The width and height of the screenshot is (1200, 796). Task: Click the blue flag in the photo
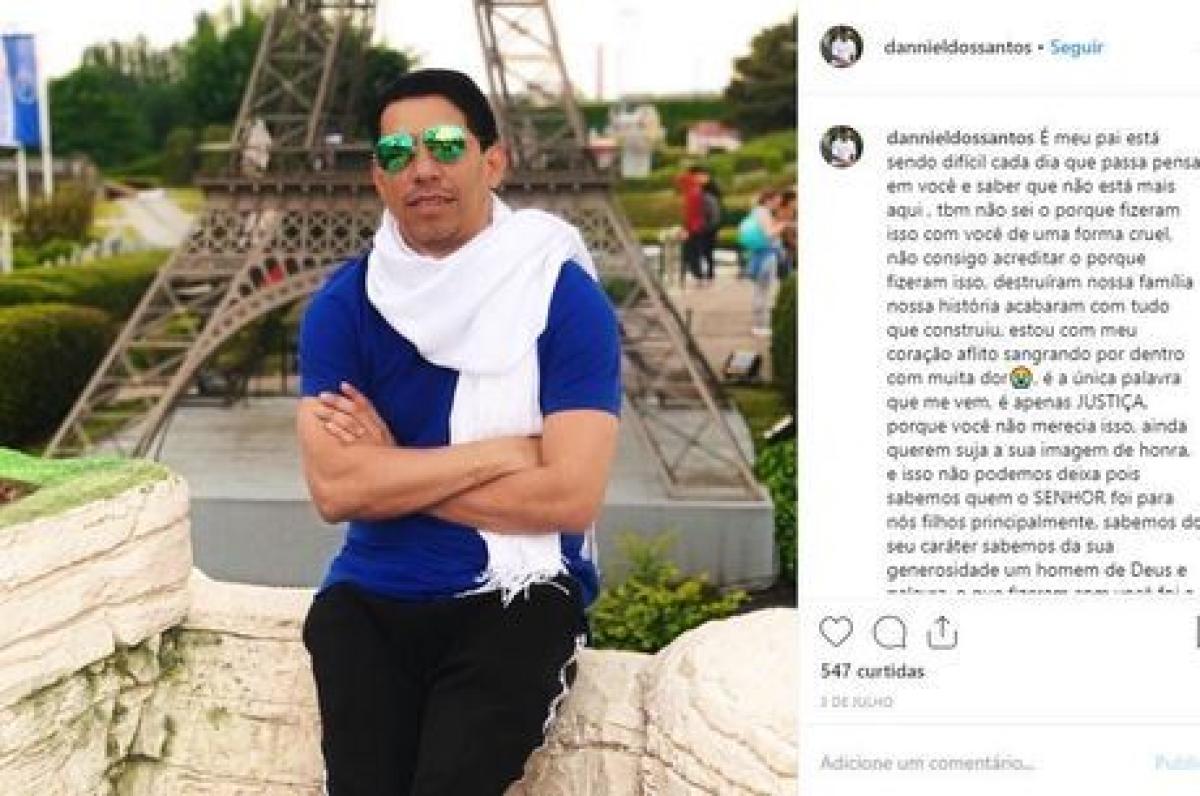tap(22, 88)
